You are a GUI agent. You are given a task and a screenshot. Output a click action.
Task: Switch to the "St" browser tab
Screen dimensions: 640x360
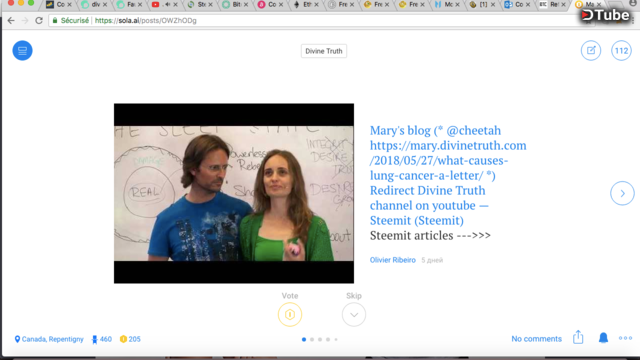[x=199, y=4]
